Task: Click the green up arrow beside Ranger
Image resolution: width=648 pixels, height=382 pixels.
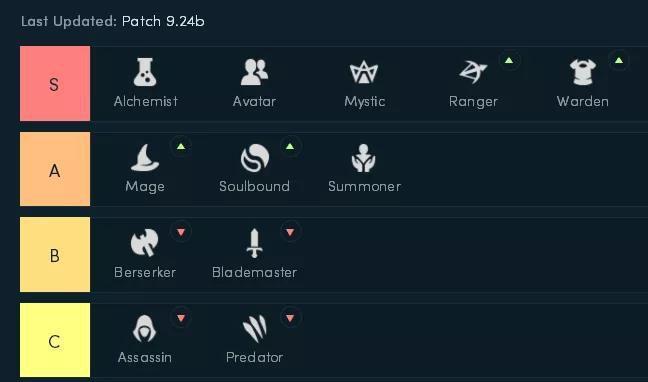Action: click(509, 61)
